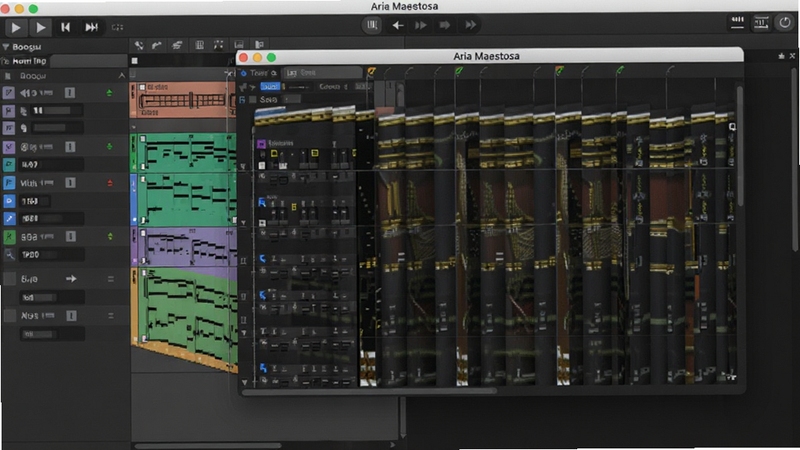The width and height of the screenshot is (800, 450).
Task: Click green up-down arrows on first track
Action: pyautogui.click(x=109, y=92)
